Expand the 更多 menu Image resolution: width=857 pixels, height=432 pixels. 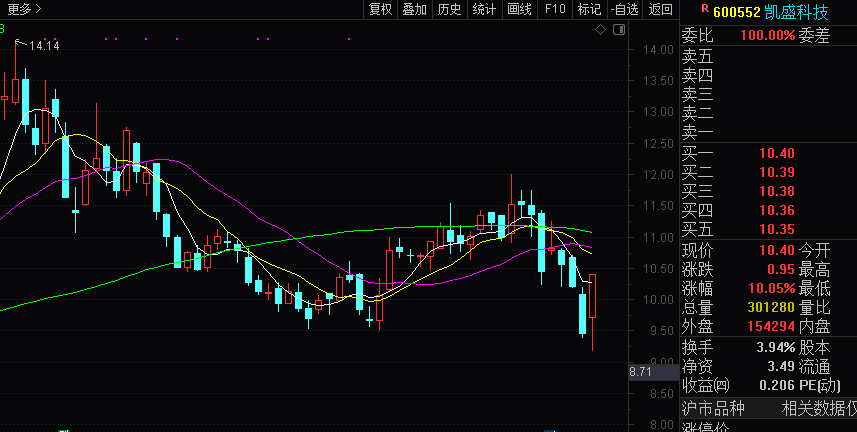tap(22, 10)
